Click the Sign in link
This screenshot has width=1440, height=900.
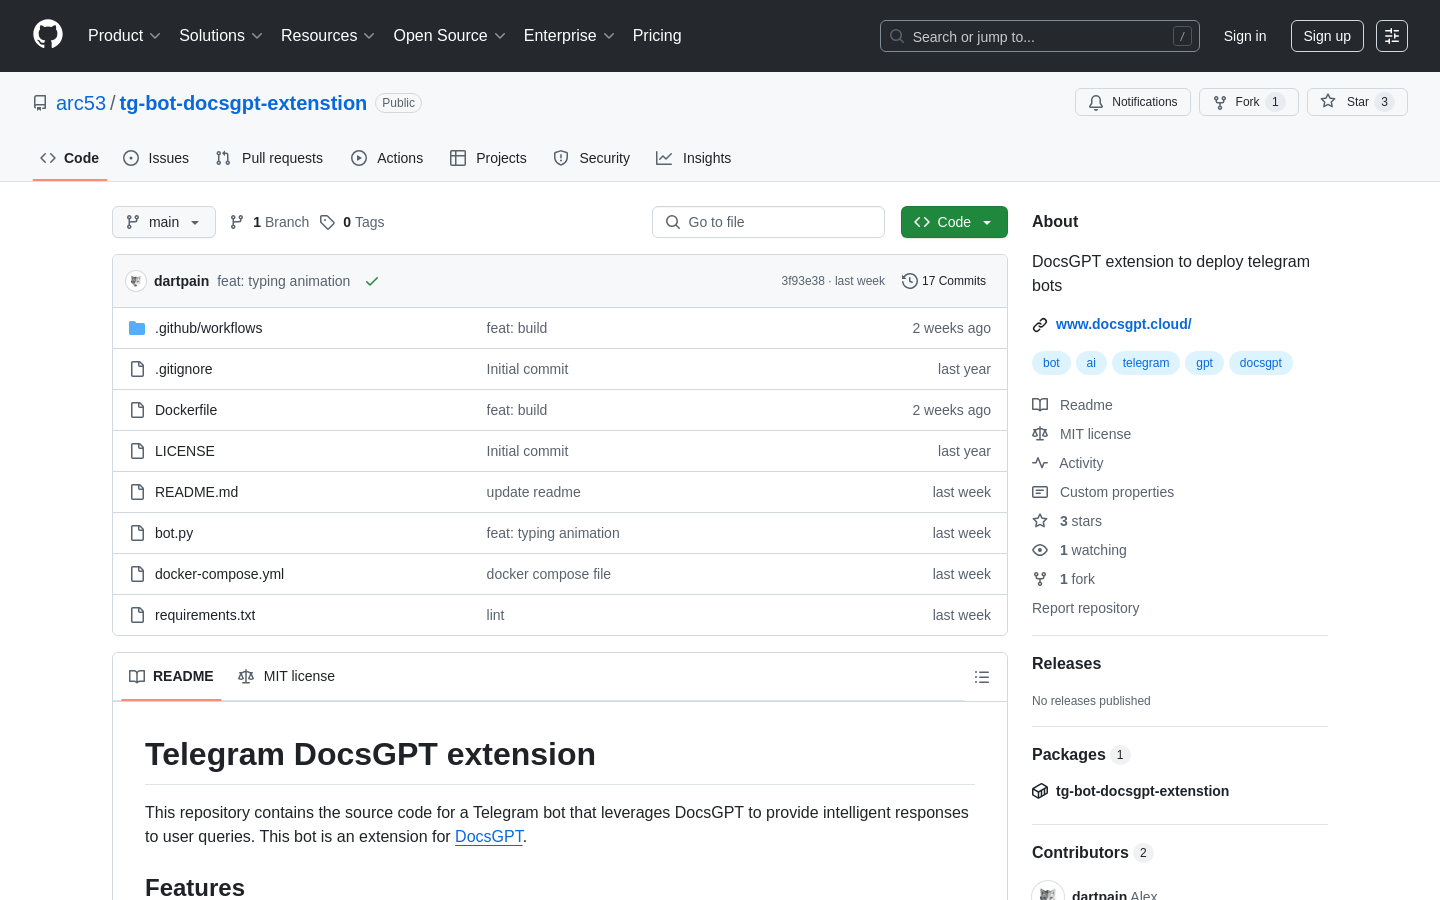coord(1245,36)
